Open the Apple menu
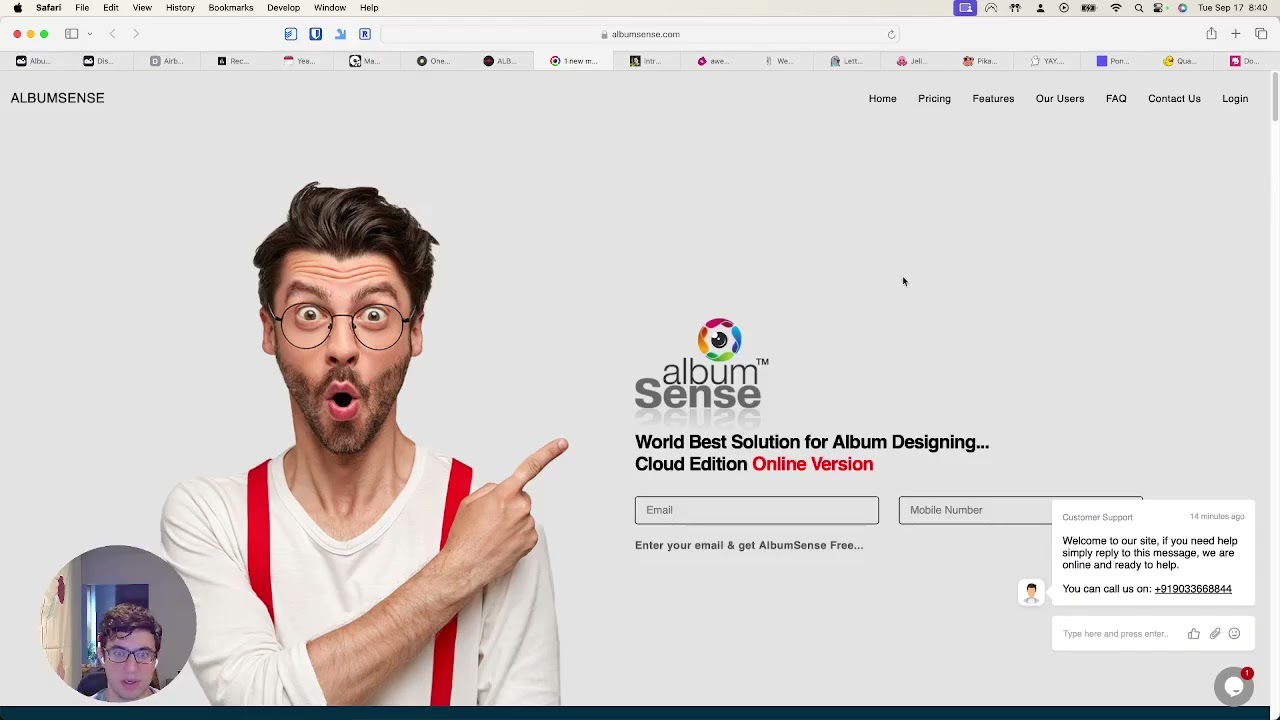Screen dimensions: 1280x720 (x=18, y=8)
